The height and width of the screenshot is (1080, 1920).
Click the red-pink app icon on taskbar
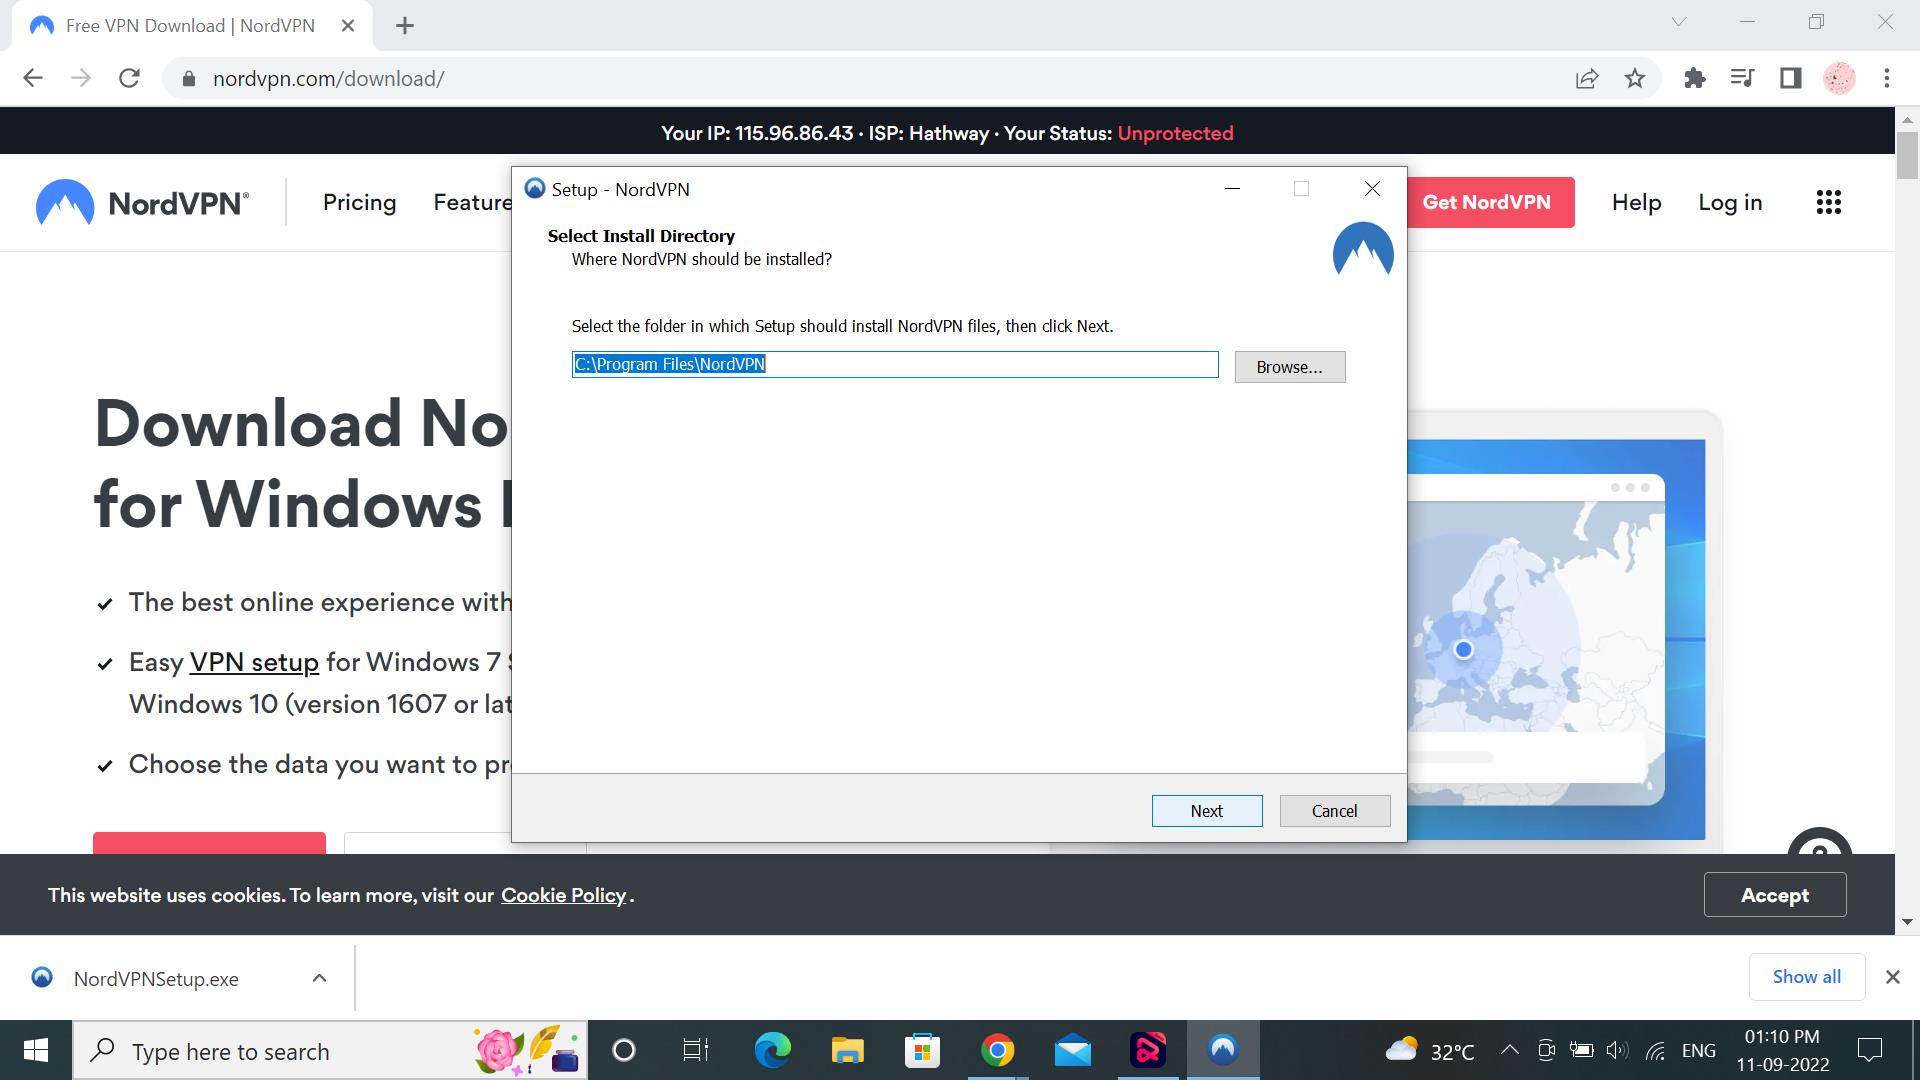[1147, 1051]
